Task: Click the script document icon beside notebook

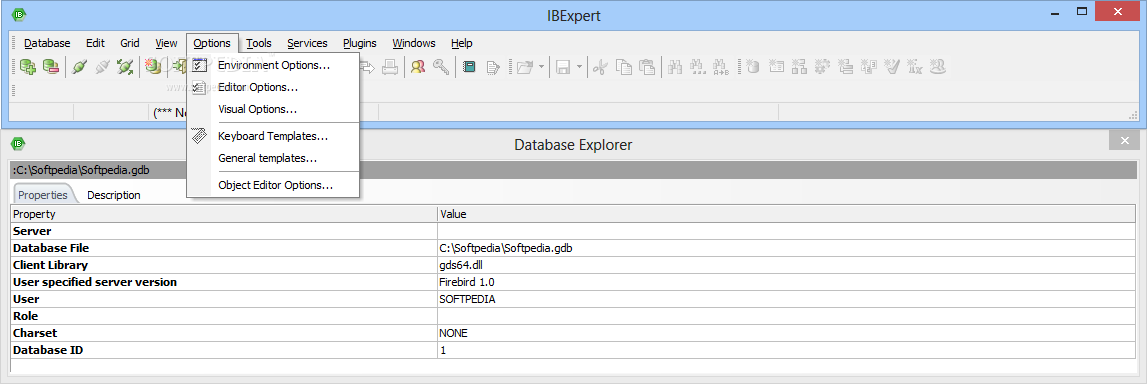Action: (x=492, y=67)
